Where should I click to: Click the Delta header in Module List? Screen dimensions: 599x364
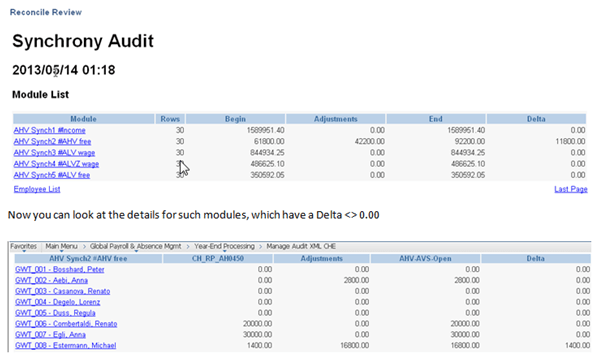(x=536, y=119)
